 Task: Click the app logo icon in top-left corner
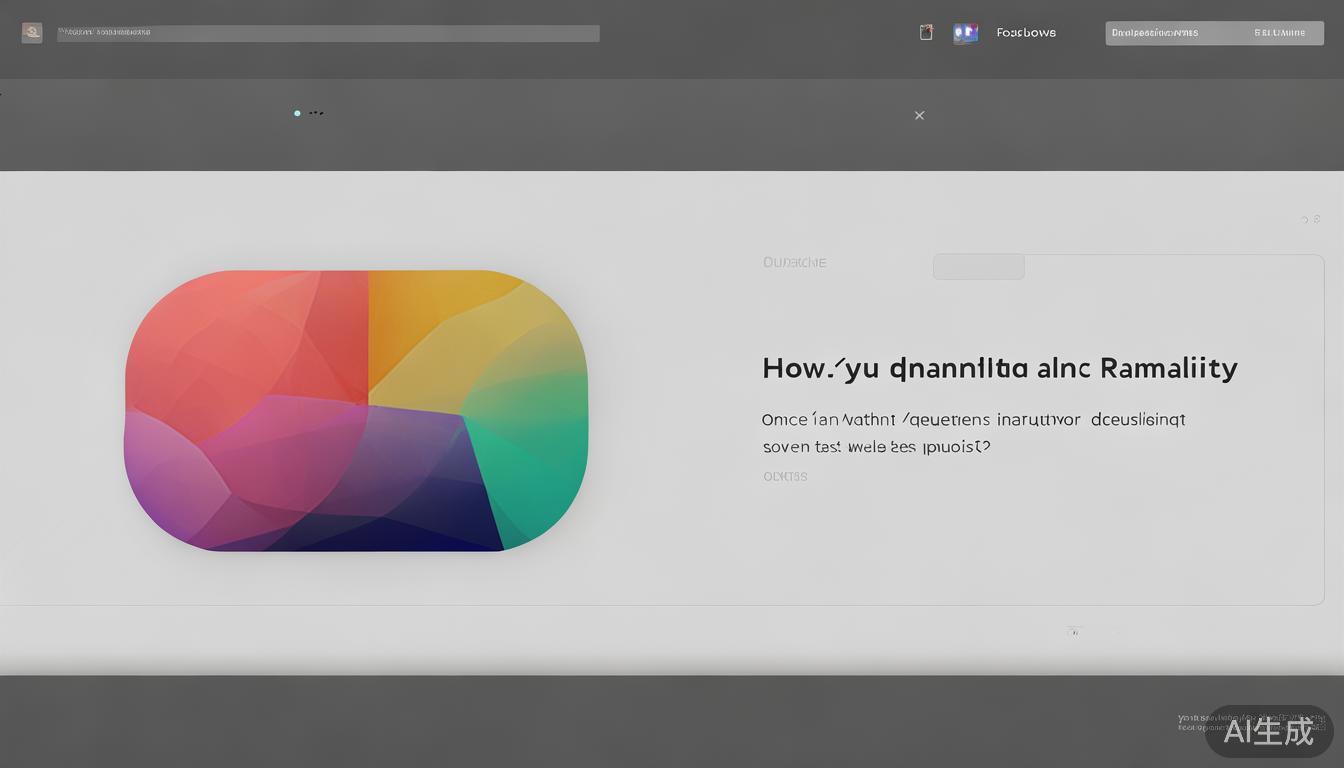pos(32,33)
